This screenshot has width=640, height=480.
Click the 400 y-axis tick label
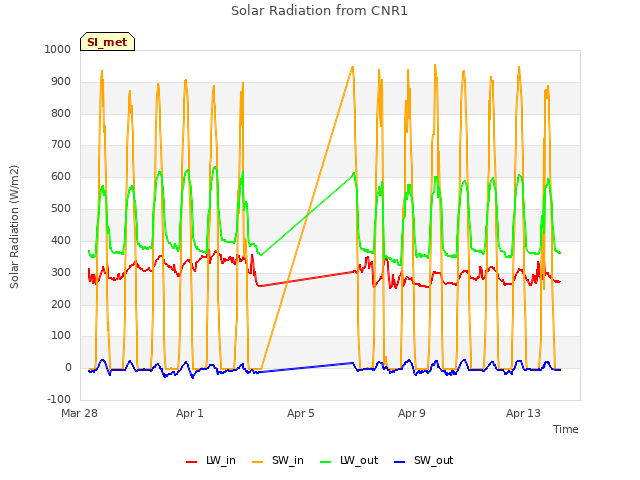coord(61,240)
